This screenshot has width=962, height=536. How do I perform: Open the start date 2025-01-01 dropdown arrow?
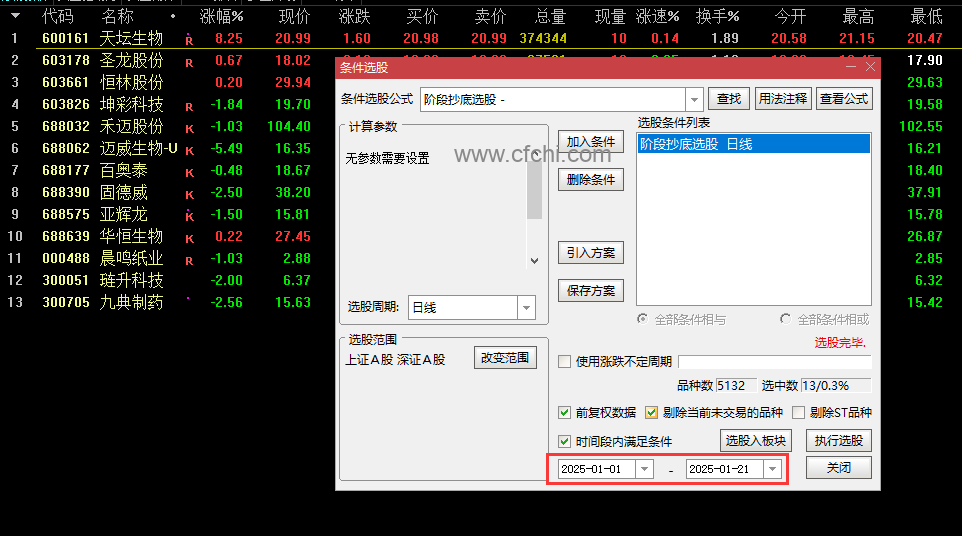pos(644,469)
